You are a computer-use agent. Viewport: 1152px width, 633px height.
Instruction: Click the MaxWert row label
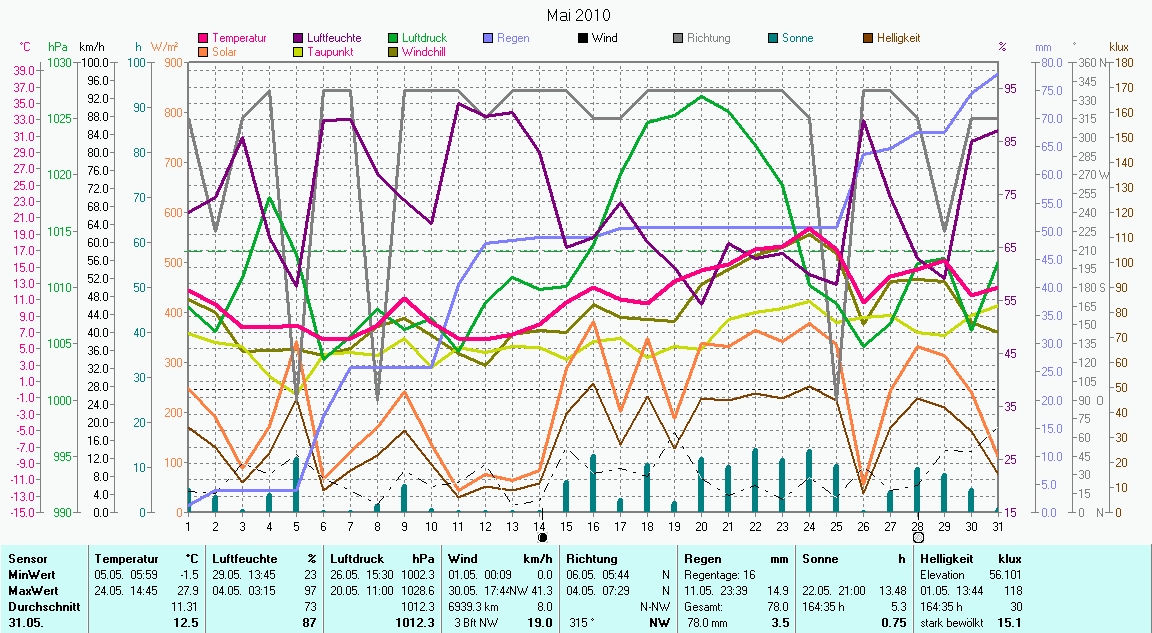(x=32, y=590)
